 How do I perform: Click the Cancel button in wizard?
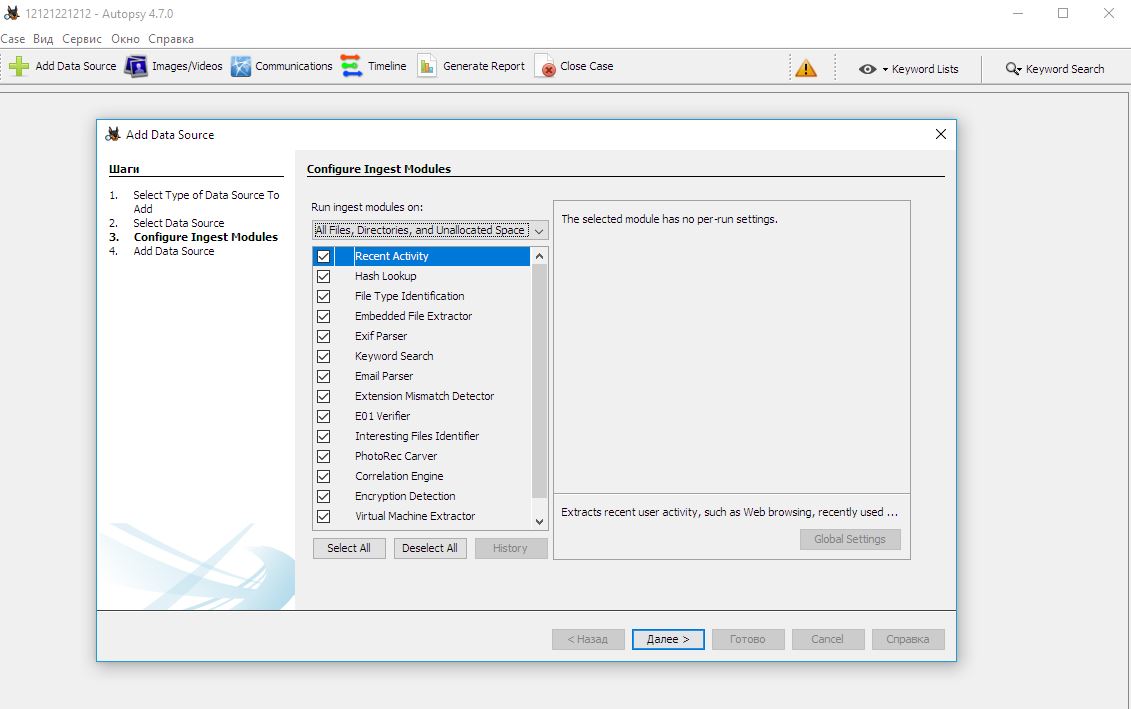pos(827,639)
